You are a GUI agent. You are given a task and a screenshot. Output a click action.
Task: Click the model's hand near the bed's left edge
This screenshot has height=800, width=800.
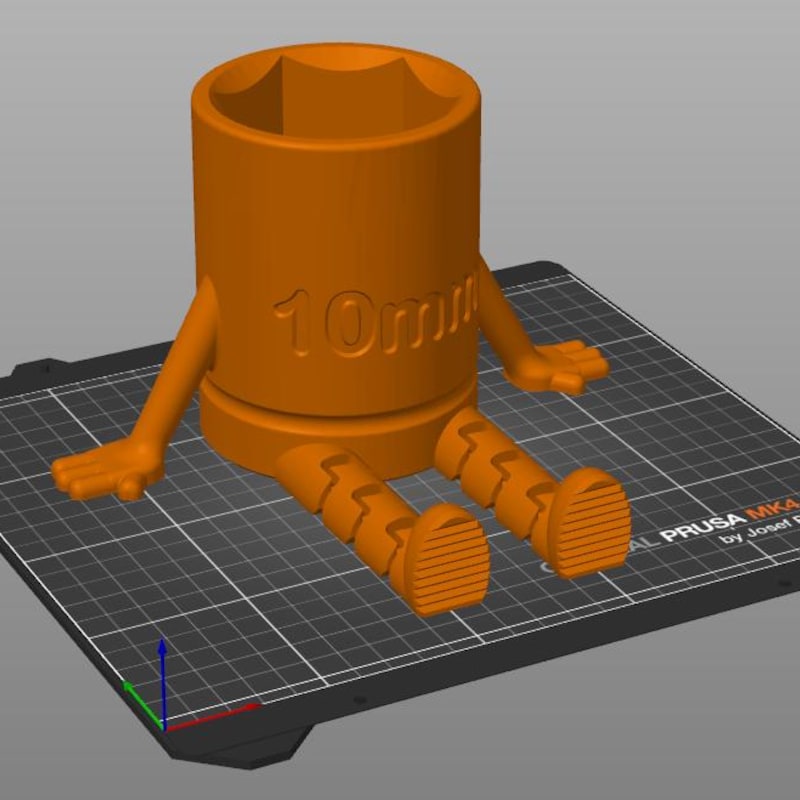(x=108, y=469)
